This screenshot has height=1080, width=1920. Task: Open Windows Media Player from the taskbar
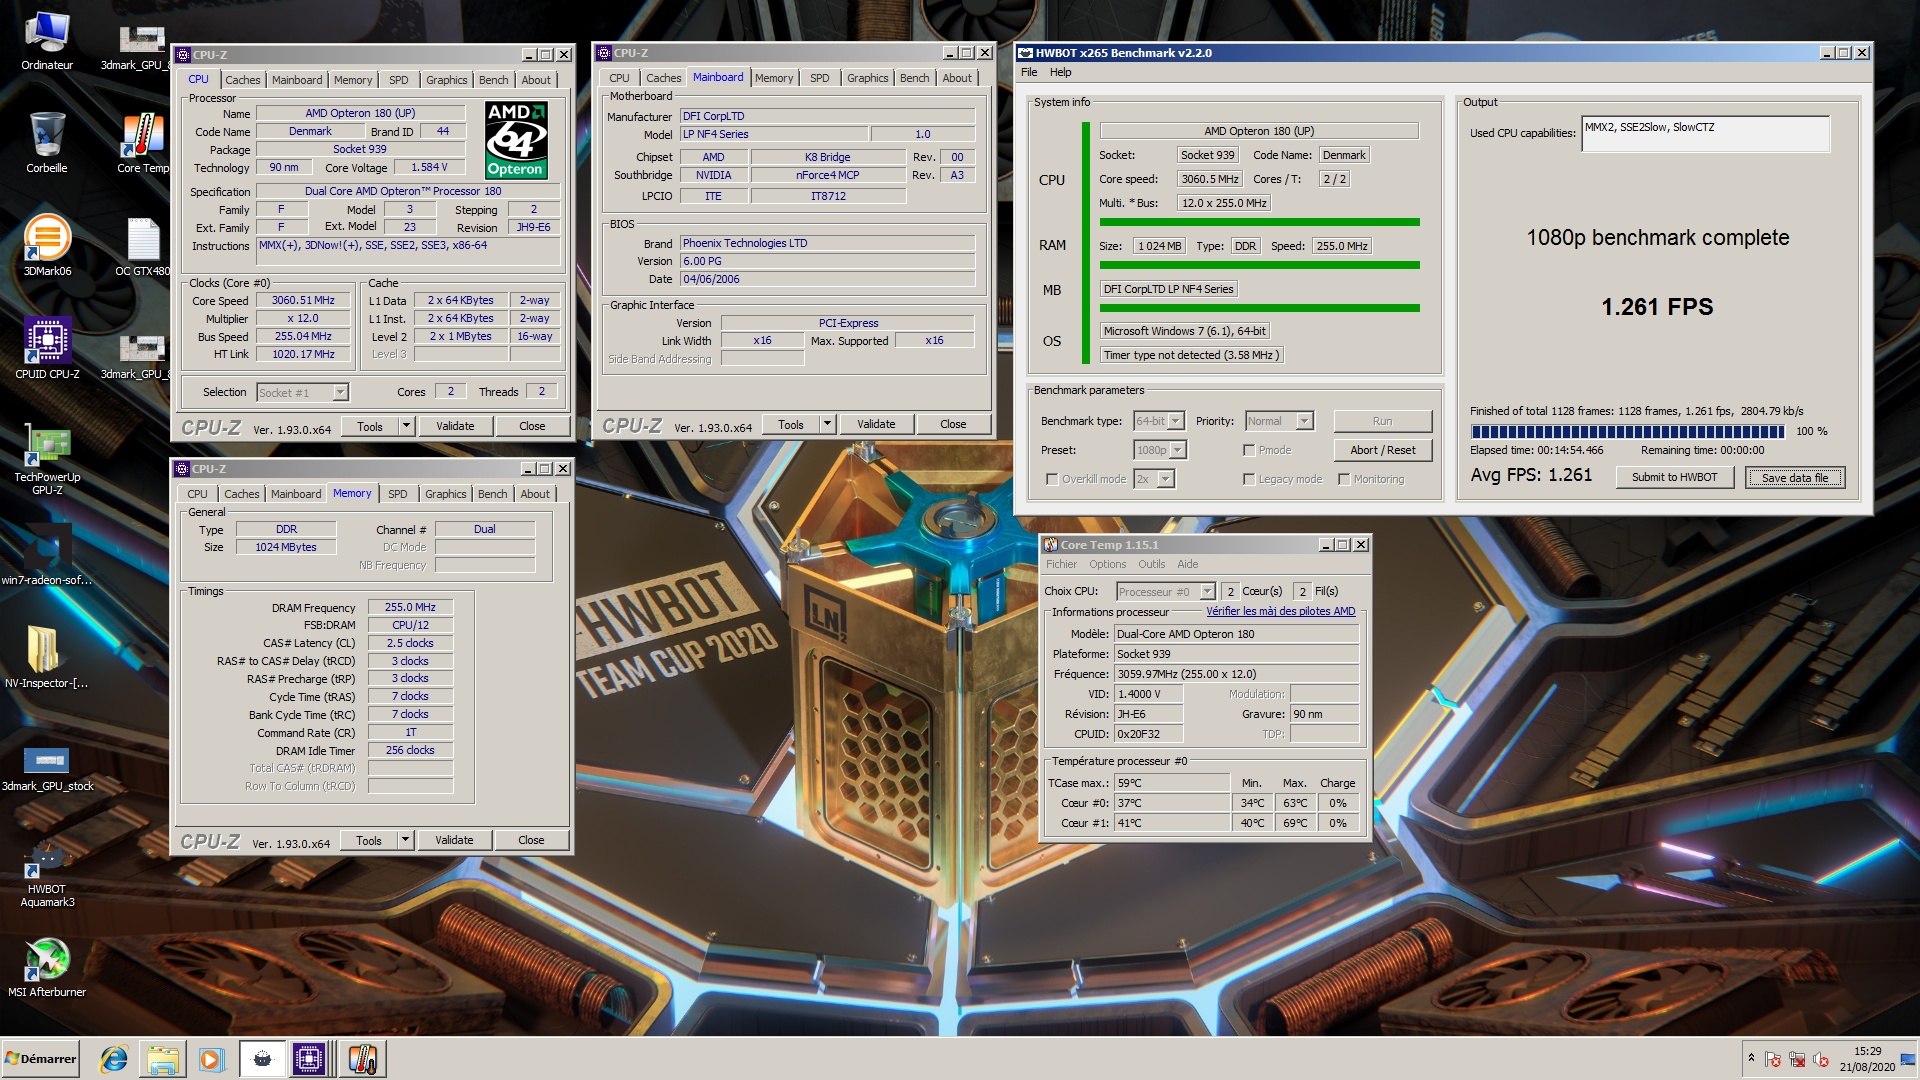211,1059
